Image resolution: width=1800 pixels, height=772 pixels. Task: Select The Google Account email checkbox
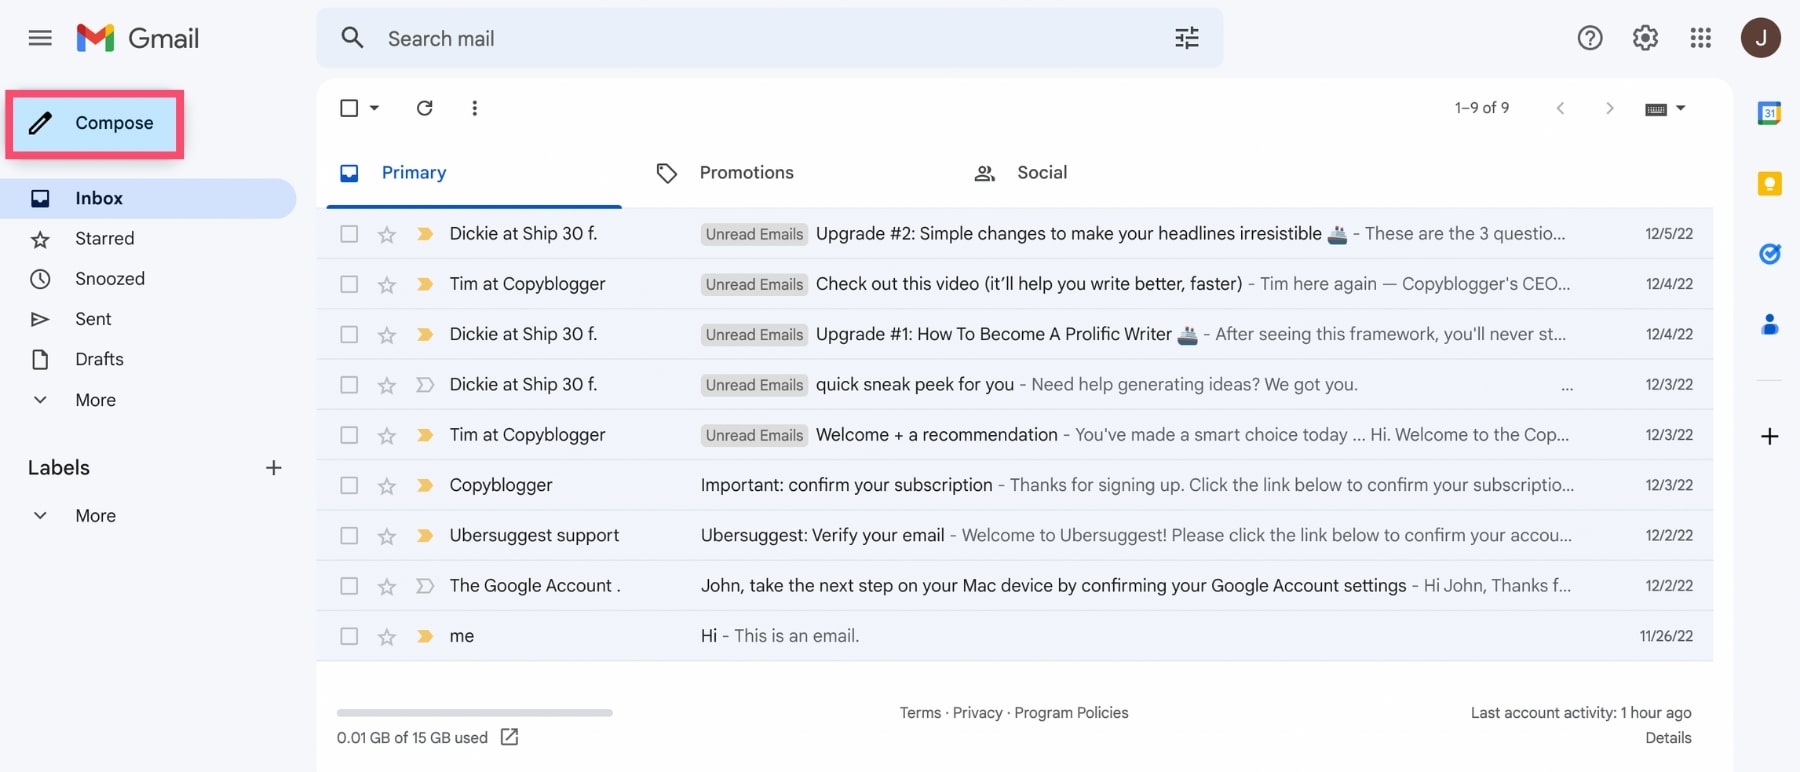(x=349, y=586)
